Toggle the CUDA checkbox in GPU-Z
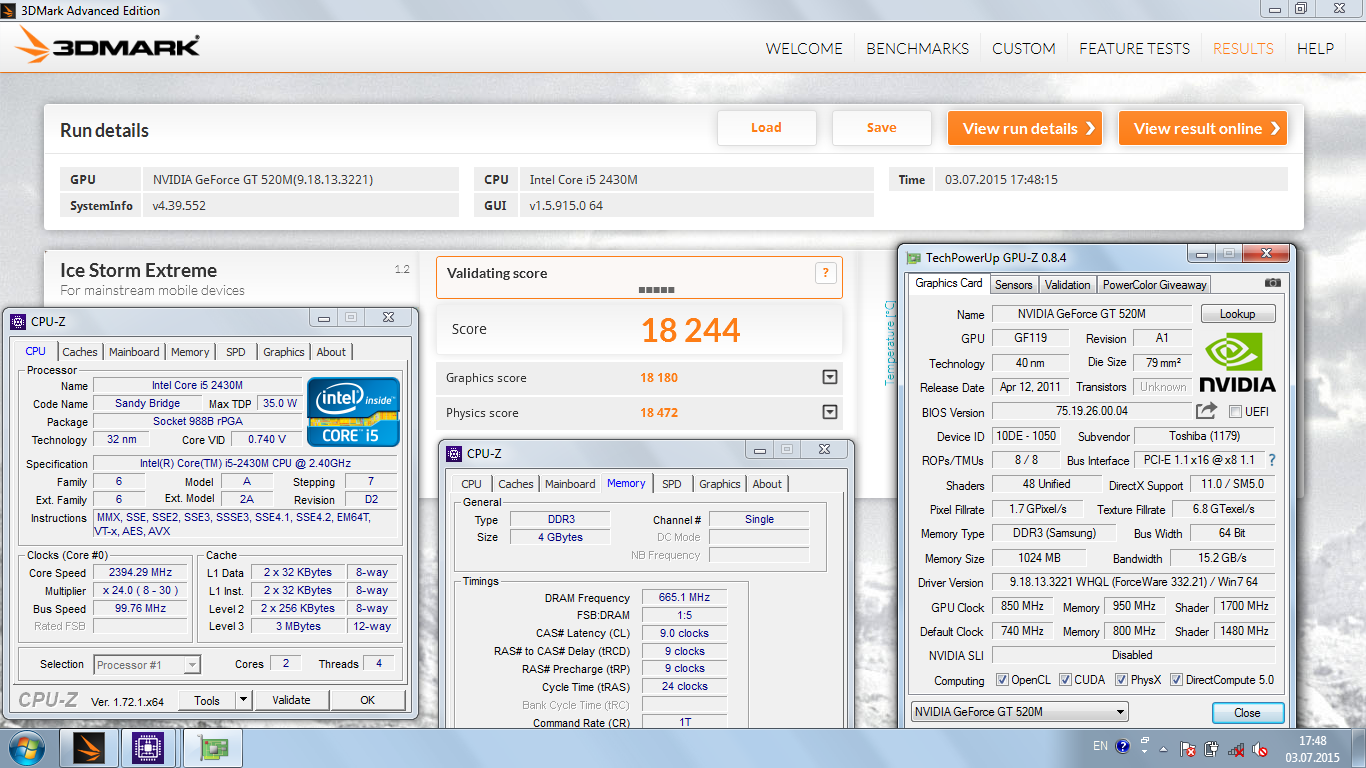This screenshot has width=1366, height=768. pos(1065,680)
